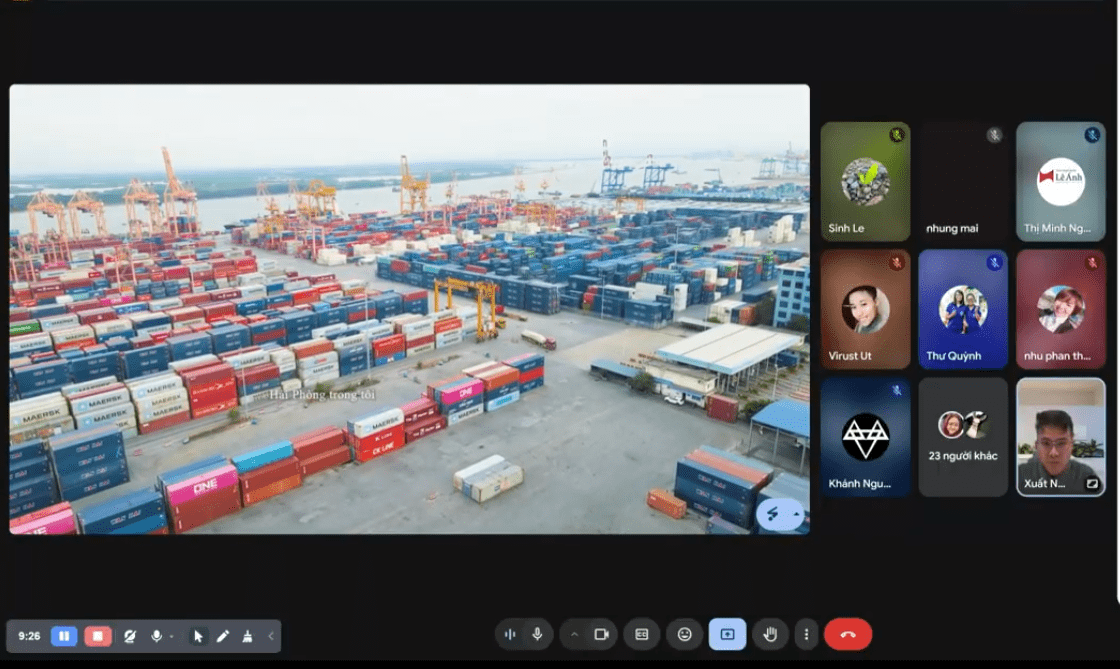Toggle the recorder's webcam-off icon

[x=130, y=636]
